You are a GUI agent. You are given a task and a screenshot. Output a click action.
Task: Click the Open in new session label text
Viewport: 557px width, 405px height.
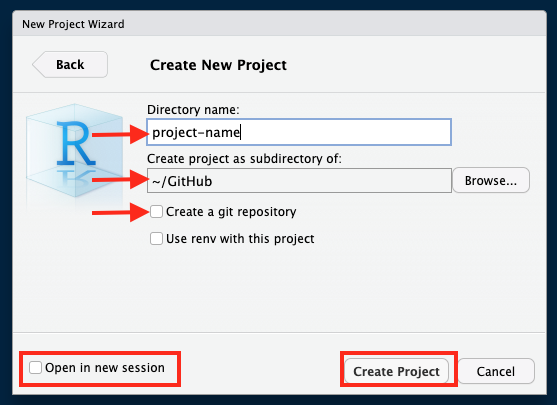click(x=105, y=367)
